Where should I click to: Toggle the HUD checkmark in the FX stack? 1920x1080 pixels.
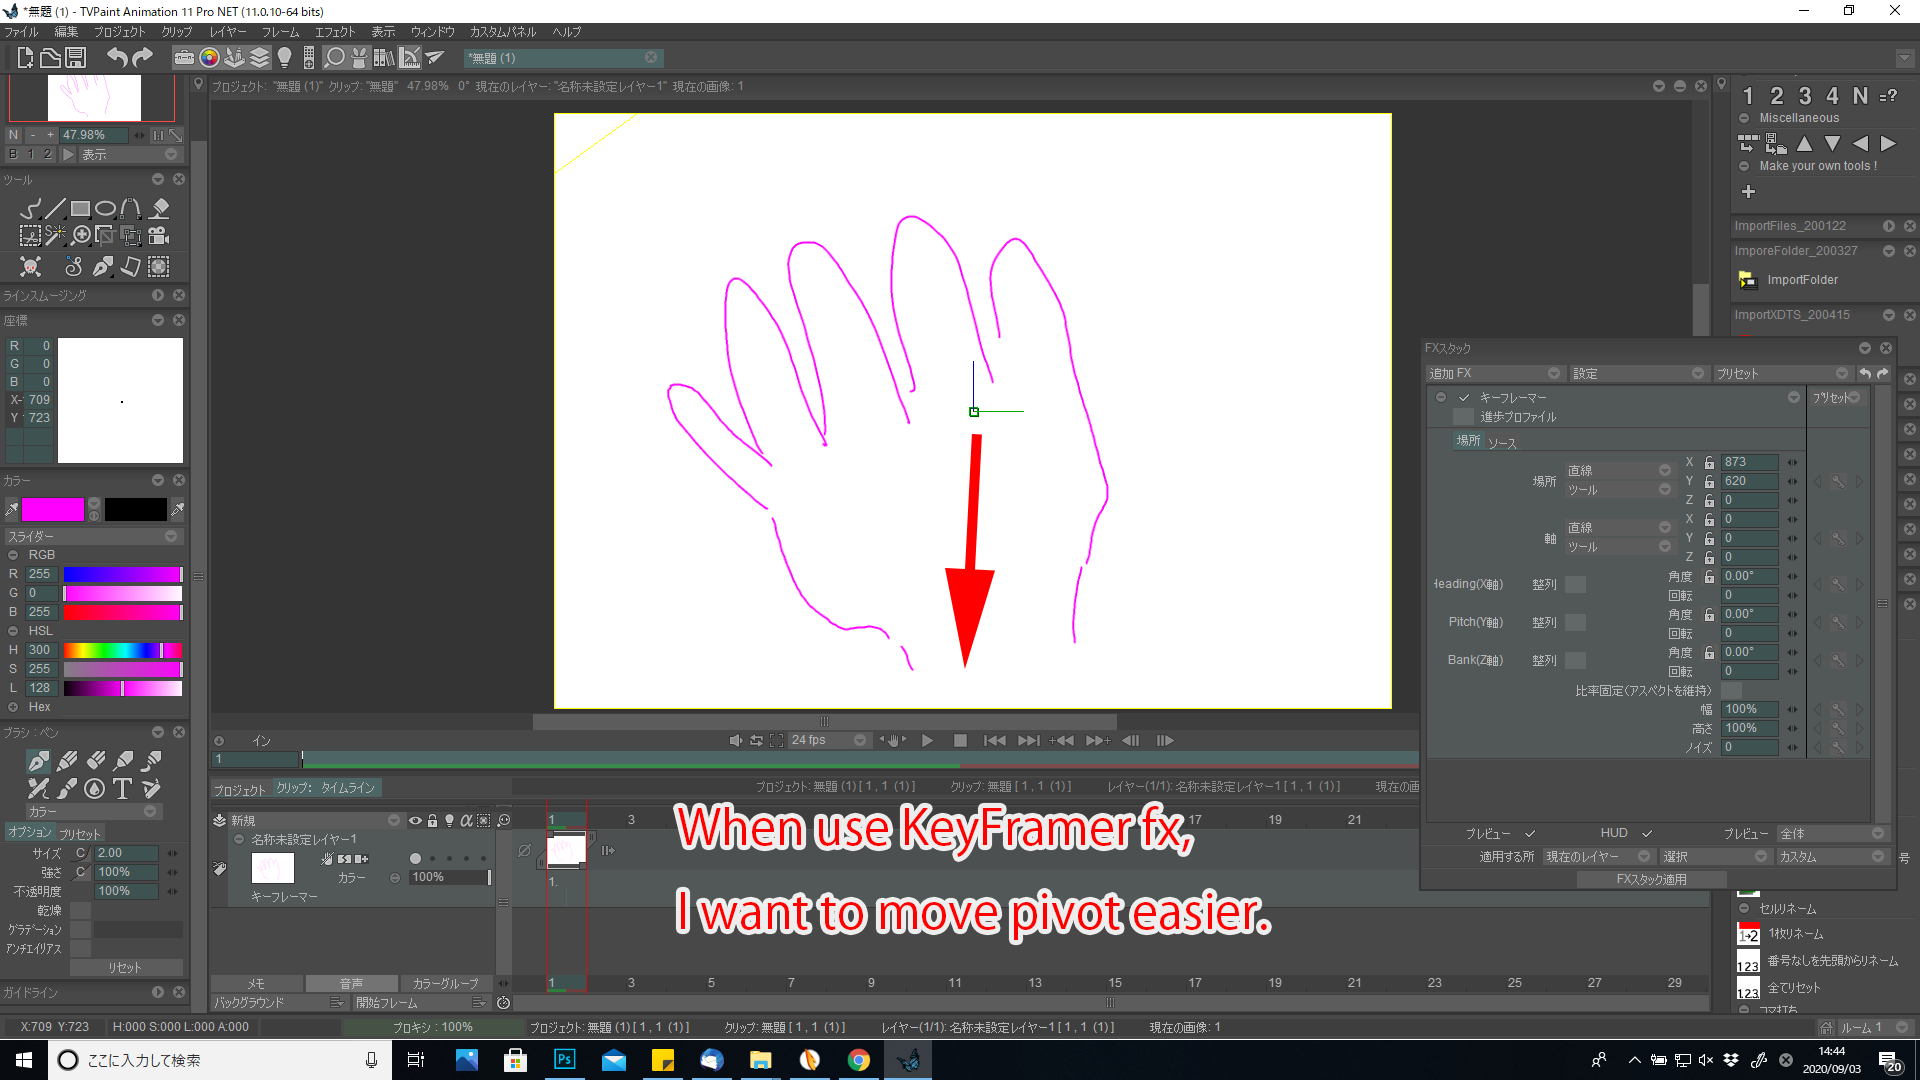point(1647,833)
